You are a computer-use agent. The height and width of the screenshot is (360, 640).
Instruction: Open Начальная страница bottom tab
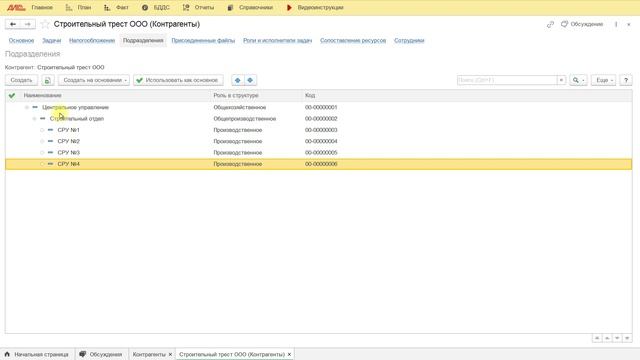click(x=36, y=354)
